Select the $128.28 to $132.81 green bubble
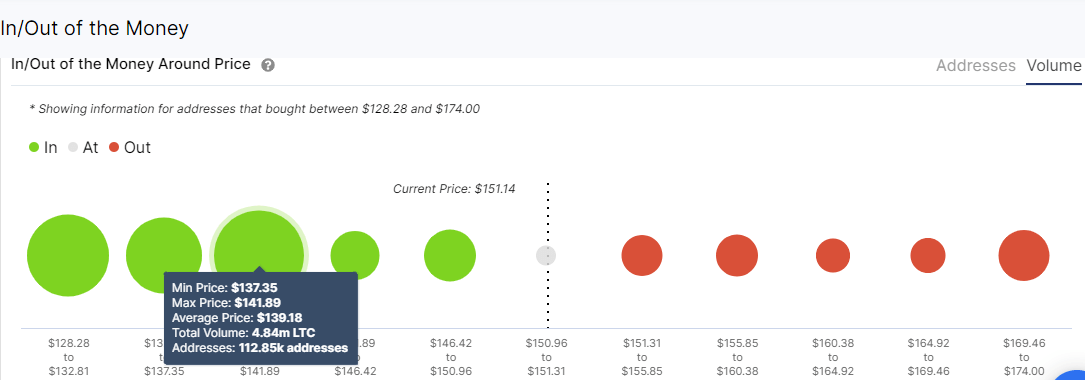Screen dimensions: 1085x380 coord(68,255)
